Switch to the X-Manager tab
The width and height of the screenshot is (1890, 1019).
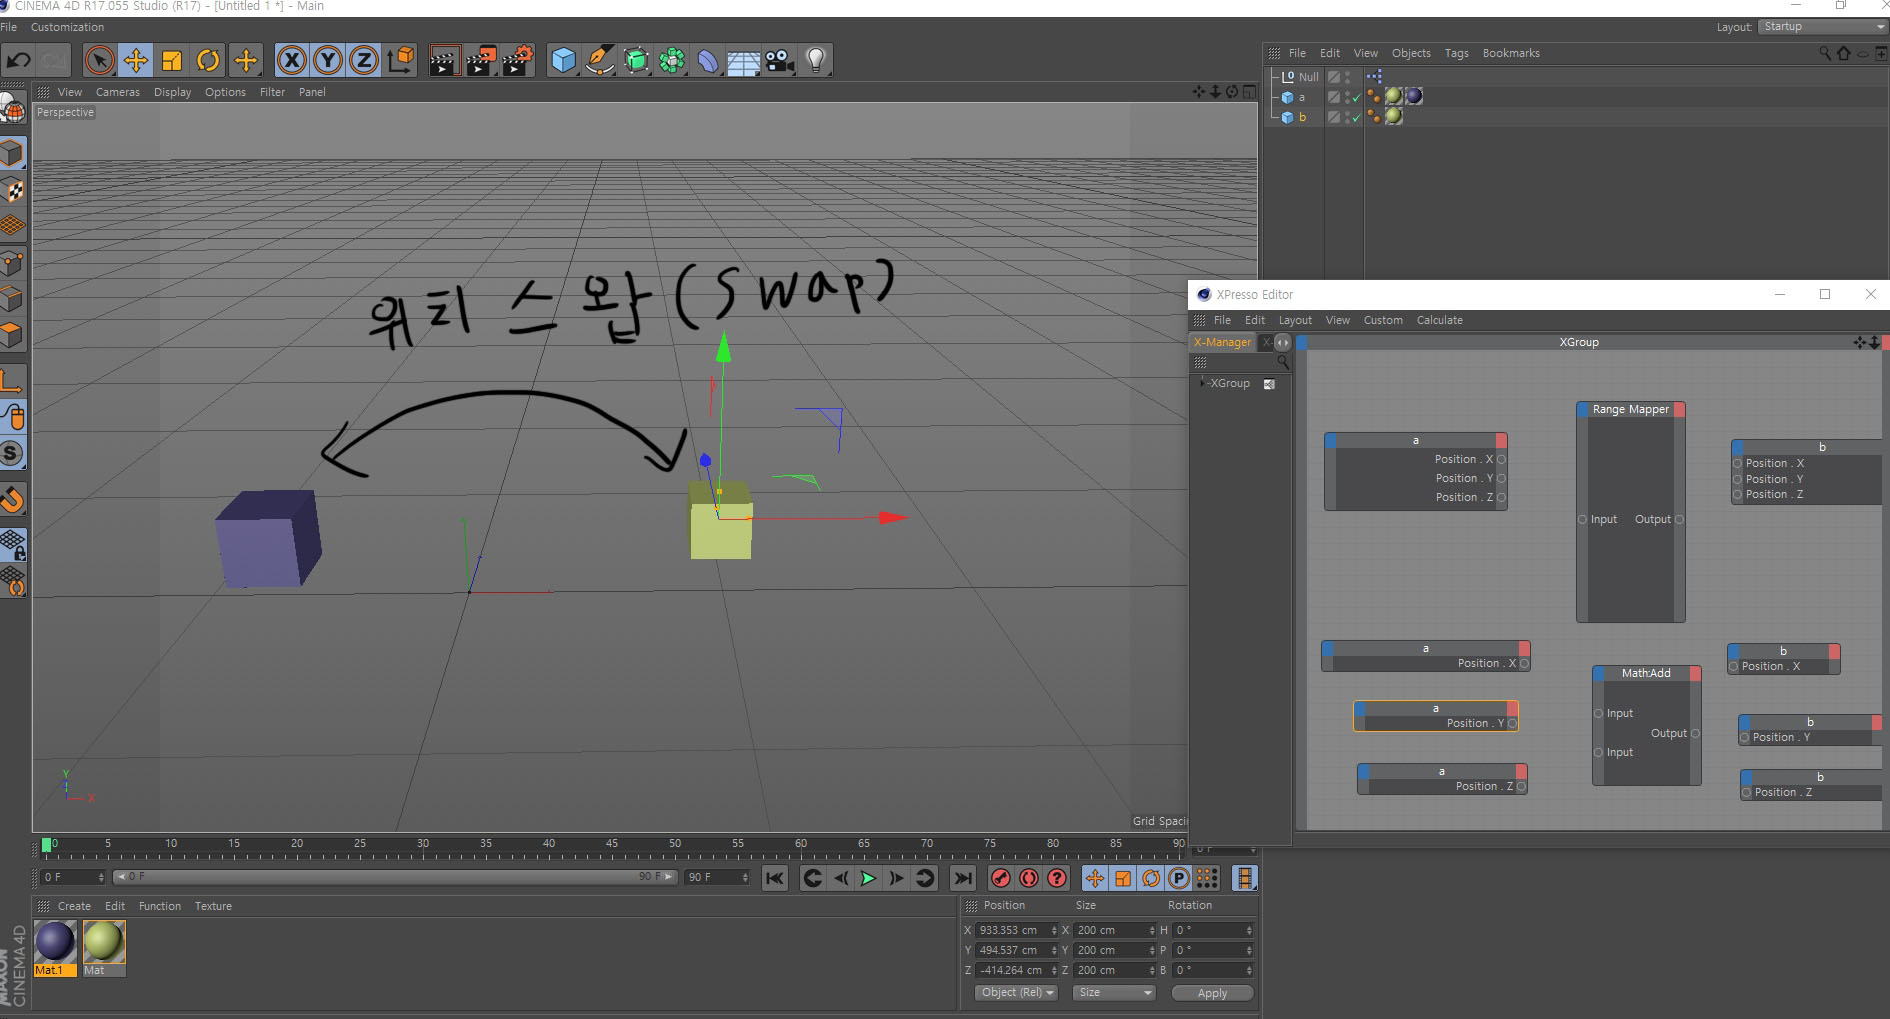1222,342
